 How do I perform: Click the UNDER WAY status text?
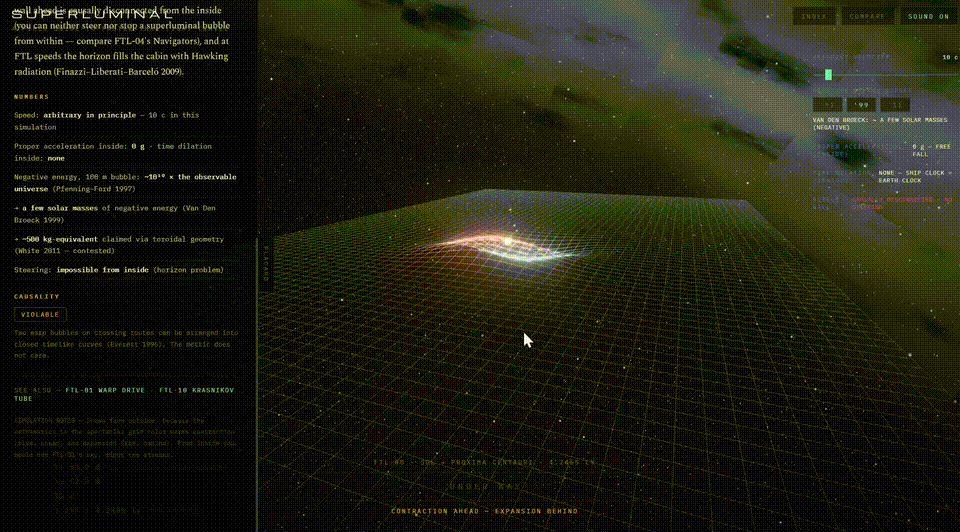(484, 487)
